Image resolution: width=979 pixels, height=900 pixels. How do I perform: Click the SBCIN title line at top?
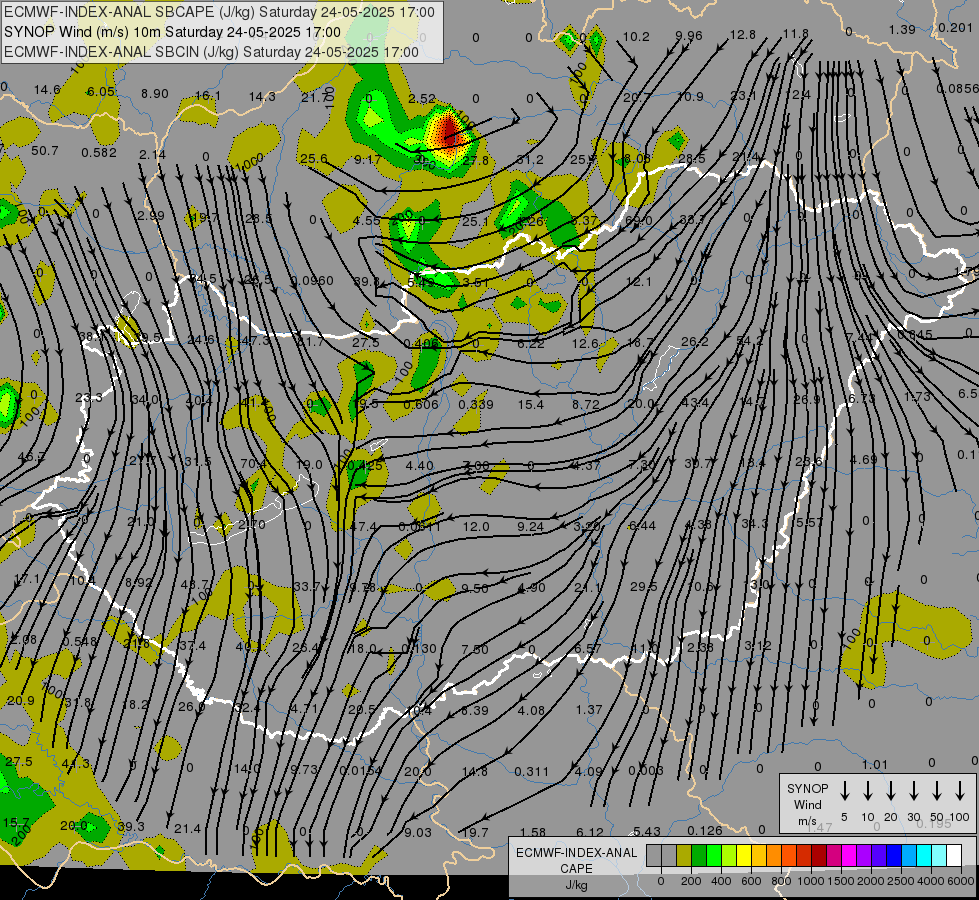[211, 52]
